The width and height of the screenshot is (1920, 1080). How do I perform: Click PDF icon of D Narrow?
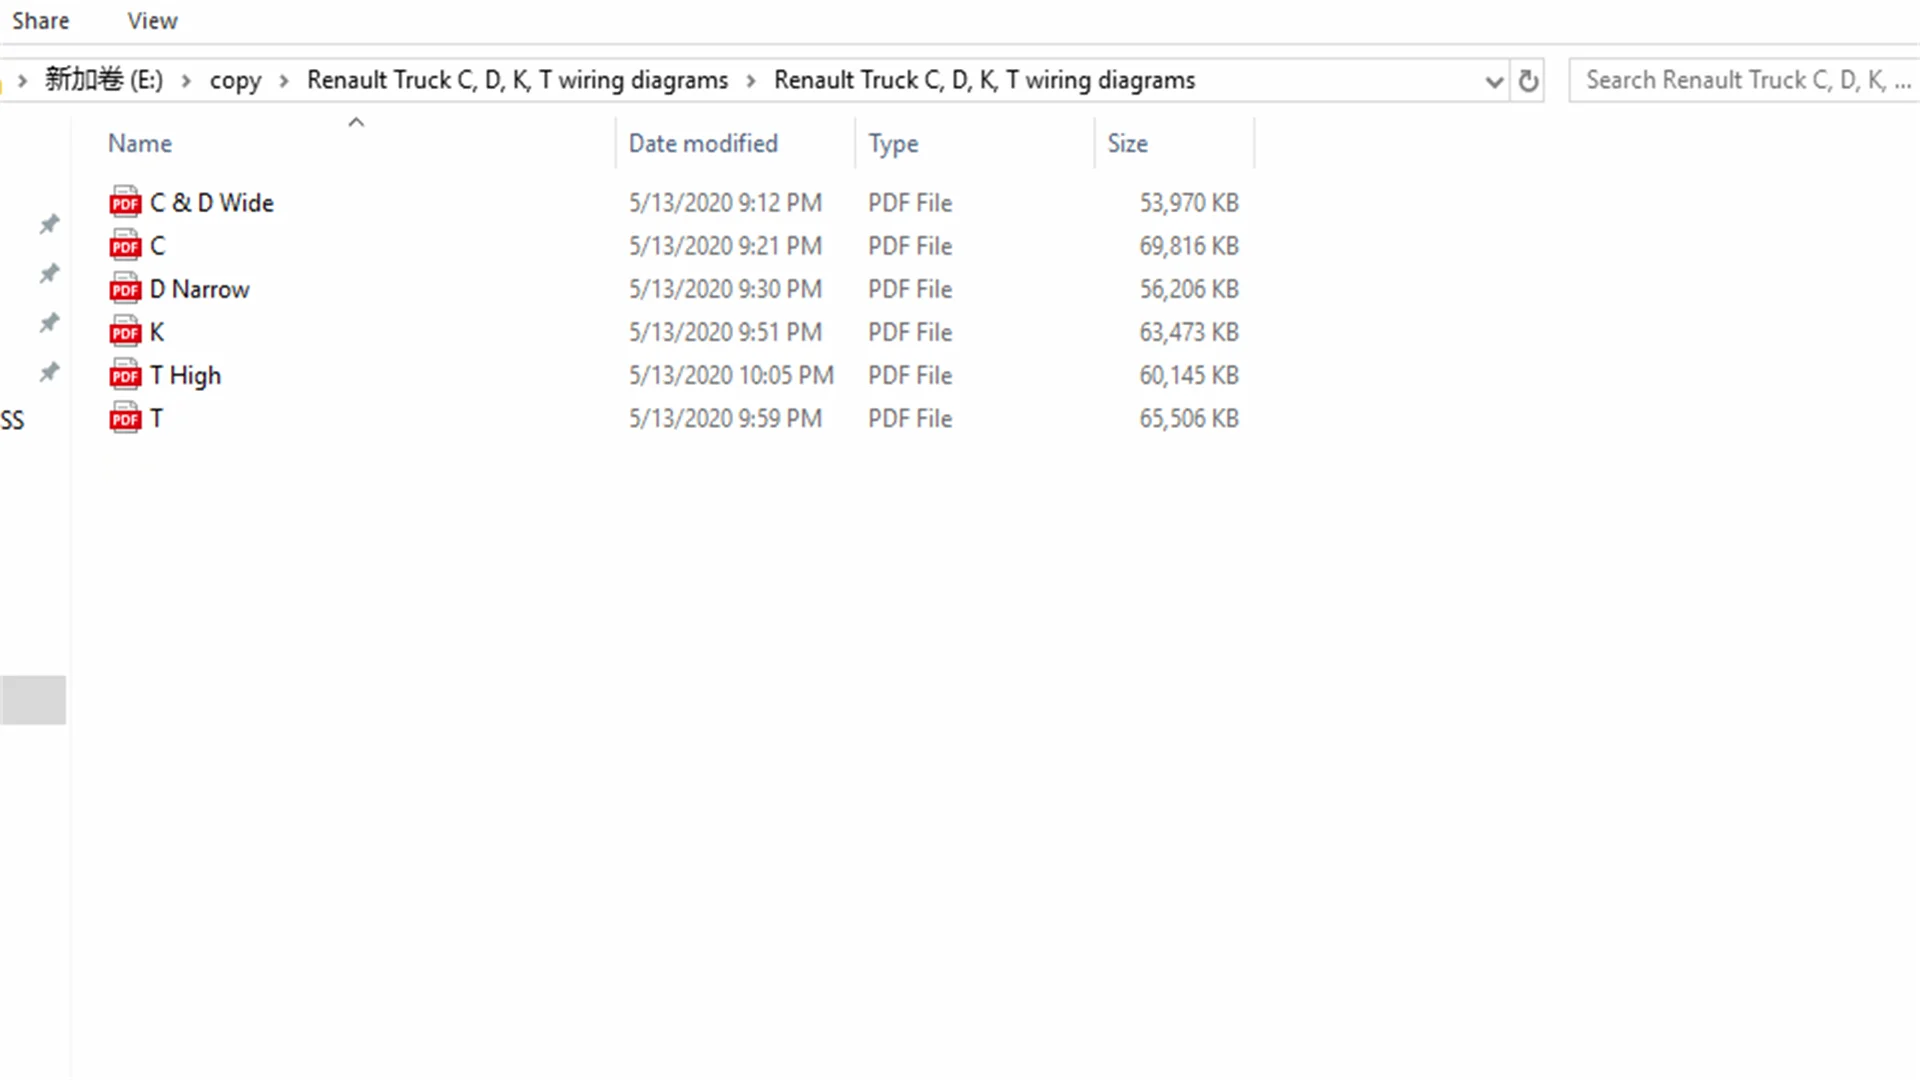coord(125,288)
